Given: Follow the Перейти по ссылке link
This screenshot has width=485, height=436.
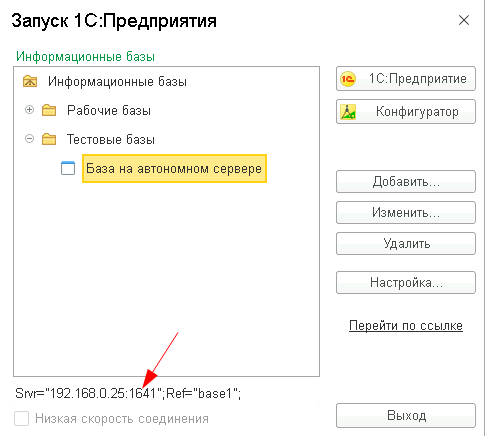Looking at the screenshot, I should [406, 325].
